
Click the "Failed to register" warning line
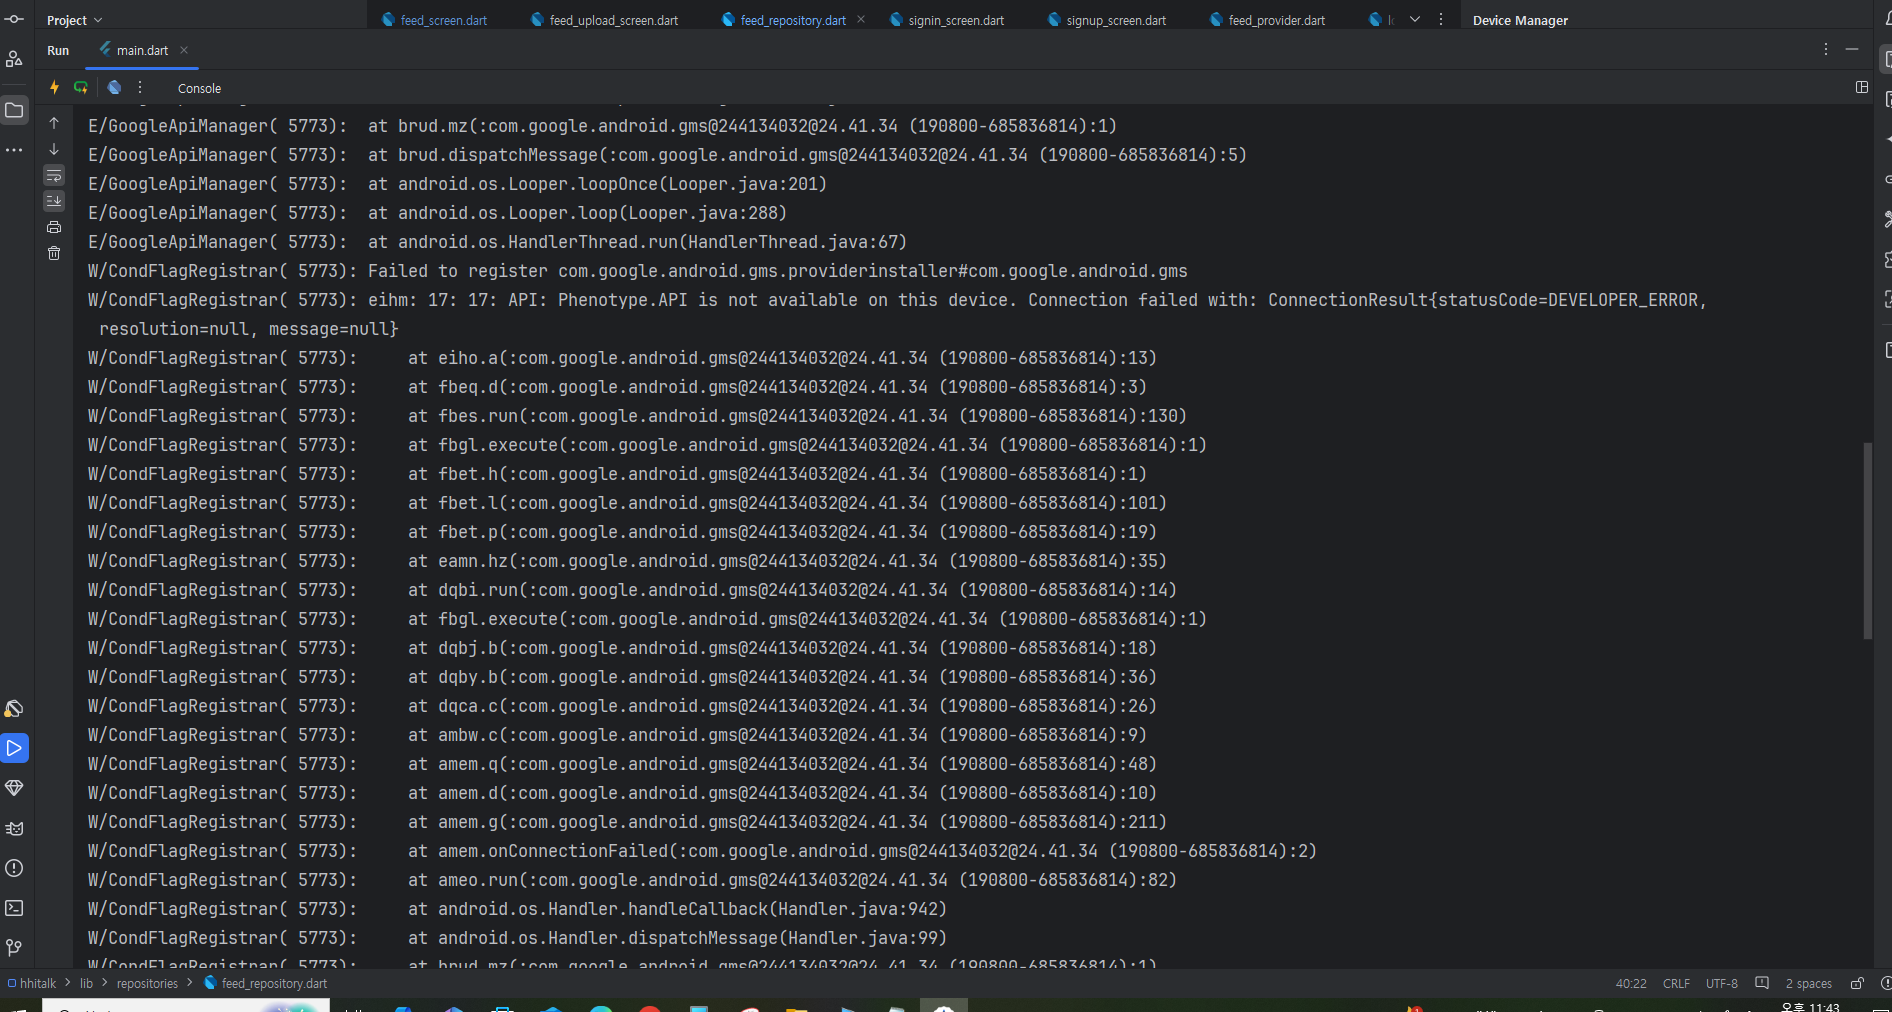click(x=637, y=271)
